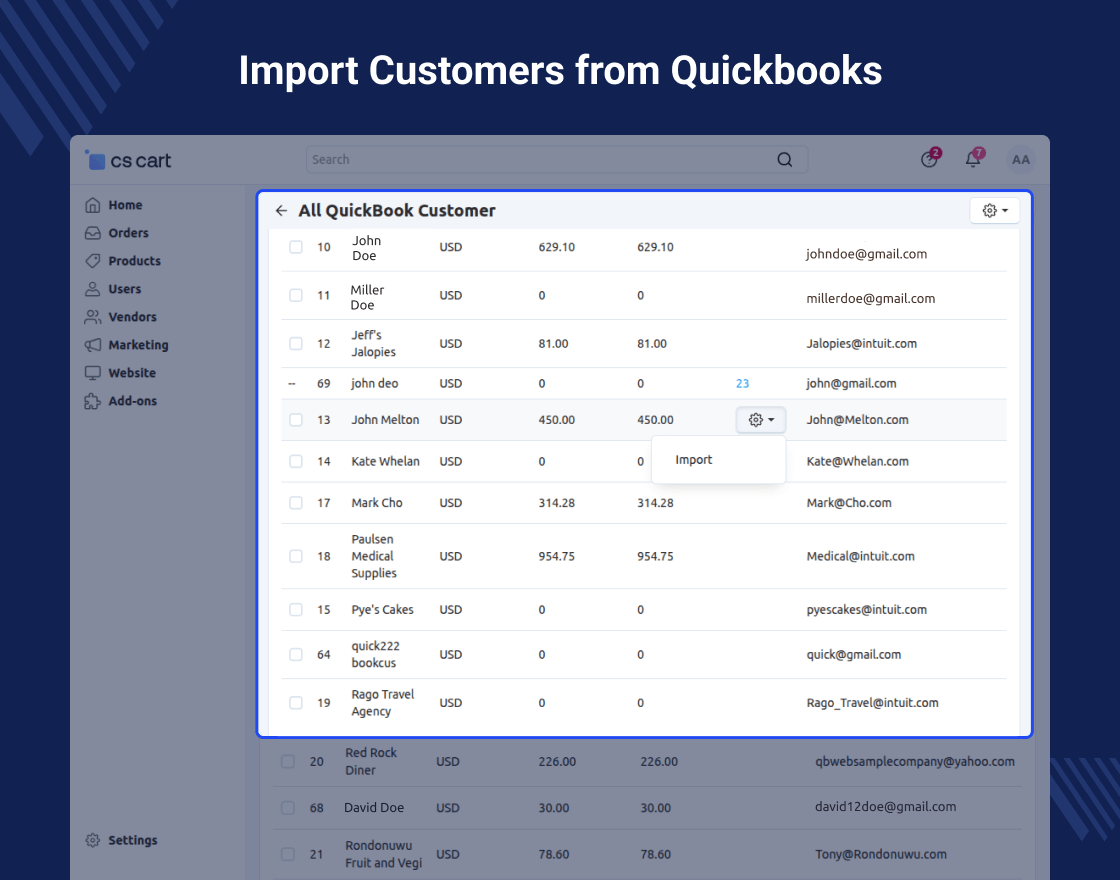
Task: Check the box for Kate Whelan row
Action: point(296,461)
